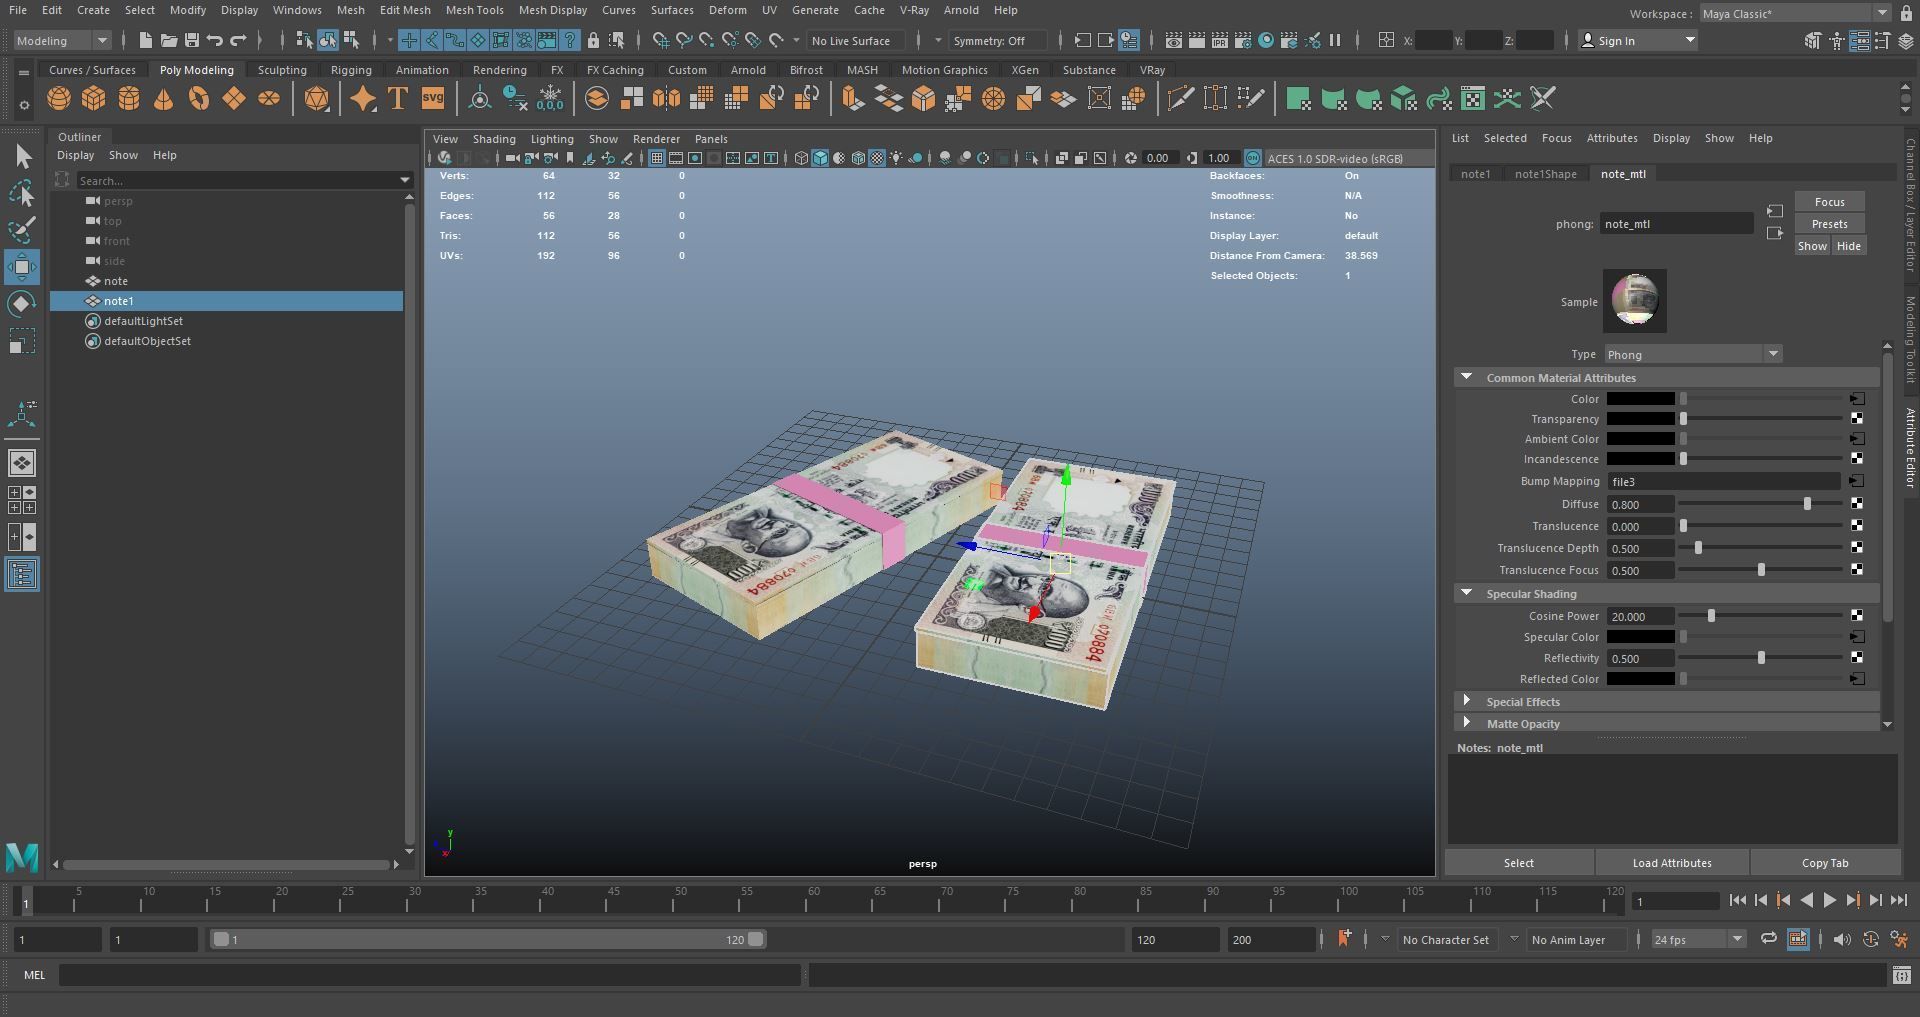Screen dimensions: 1920x1017
Task: Toggle the Outliner panel layout icon
Action: (x=22, y=574)
